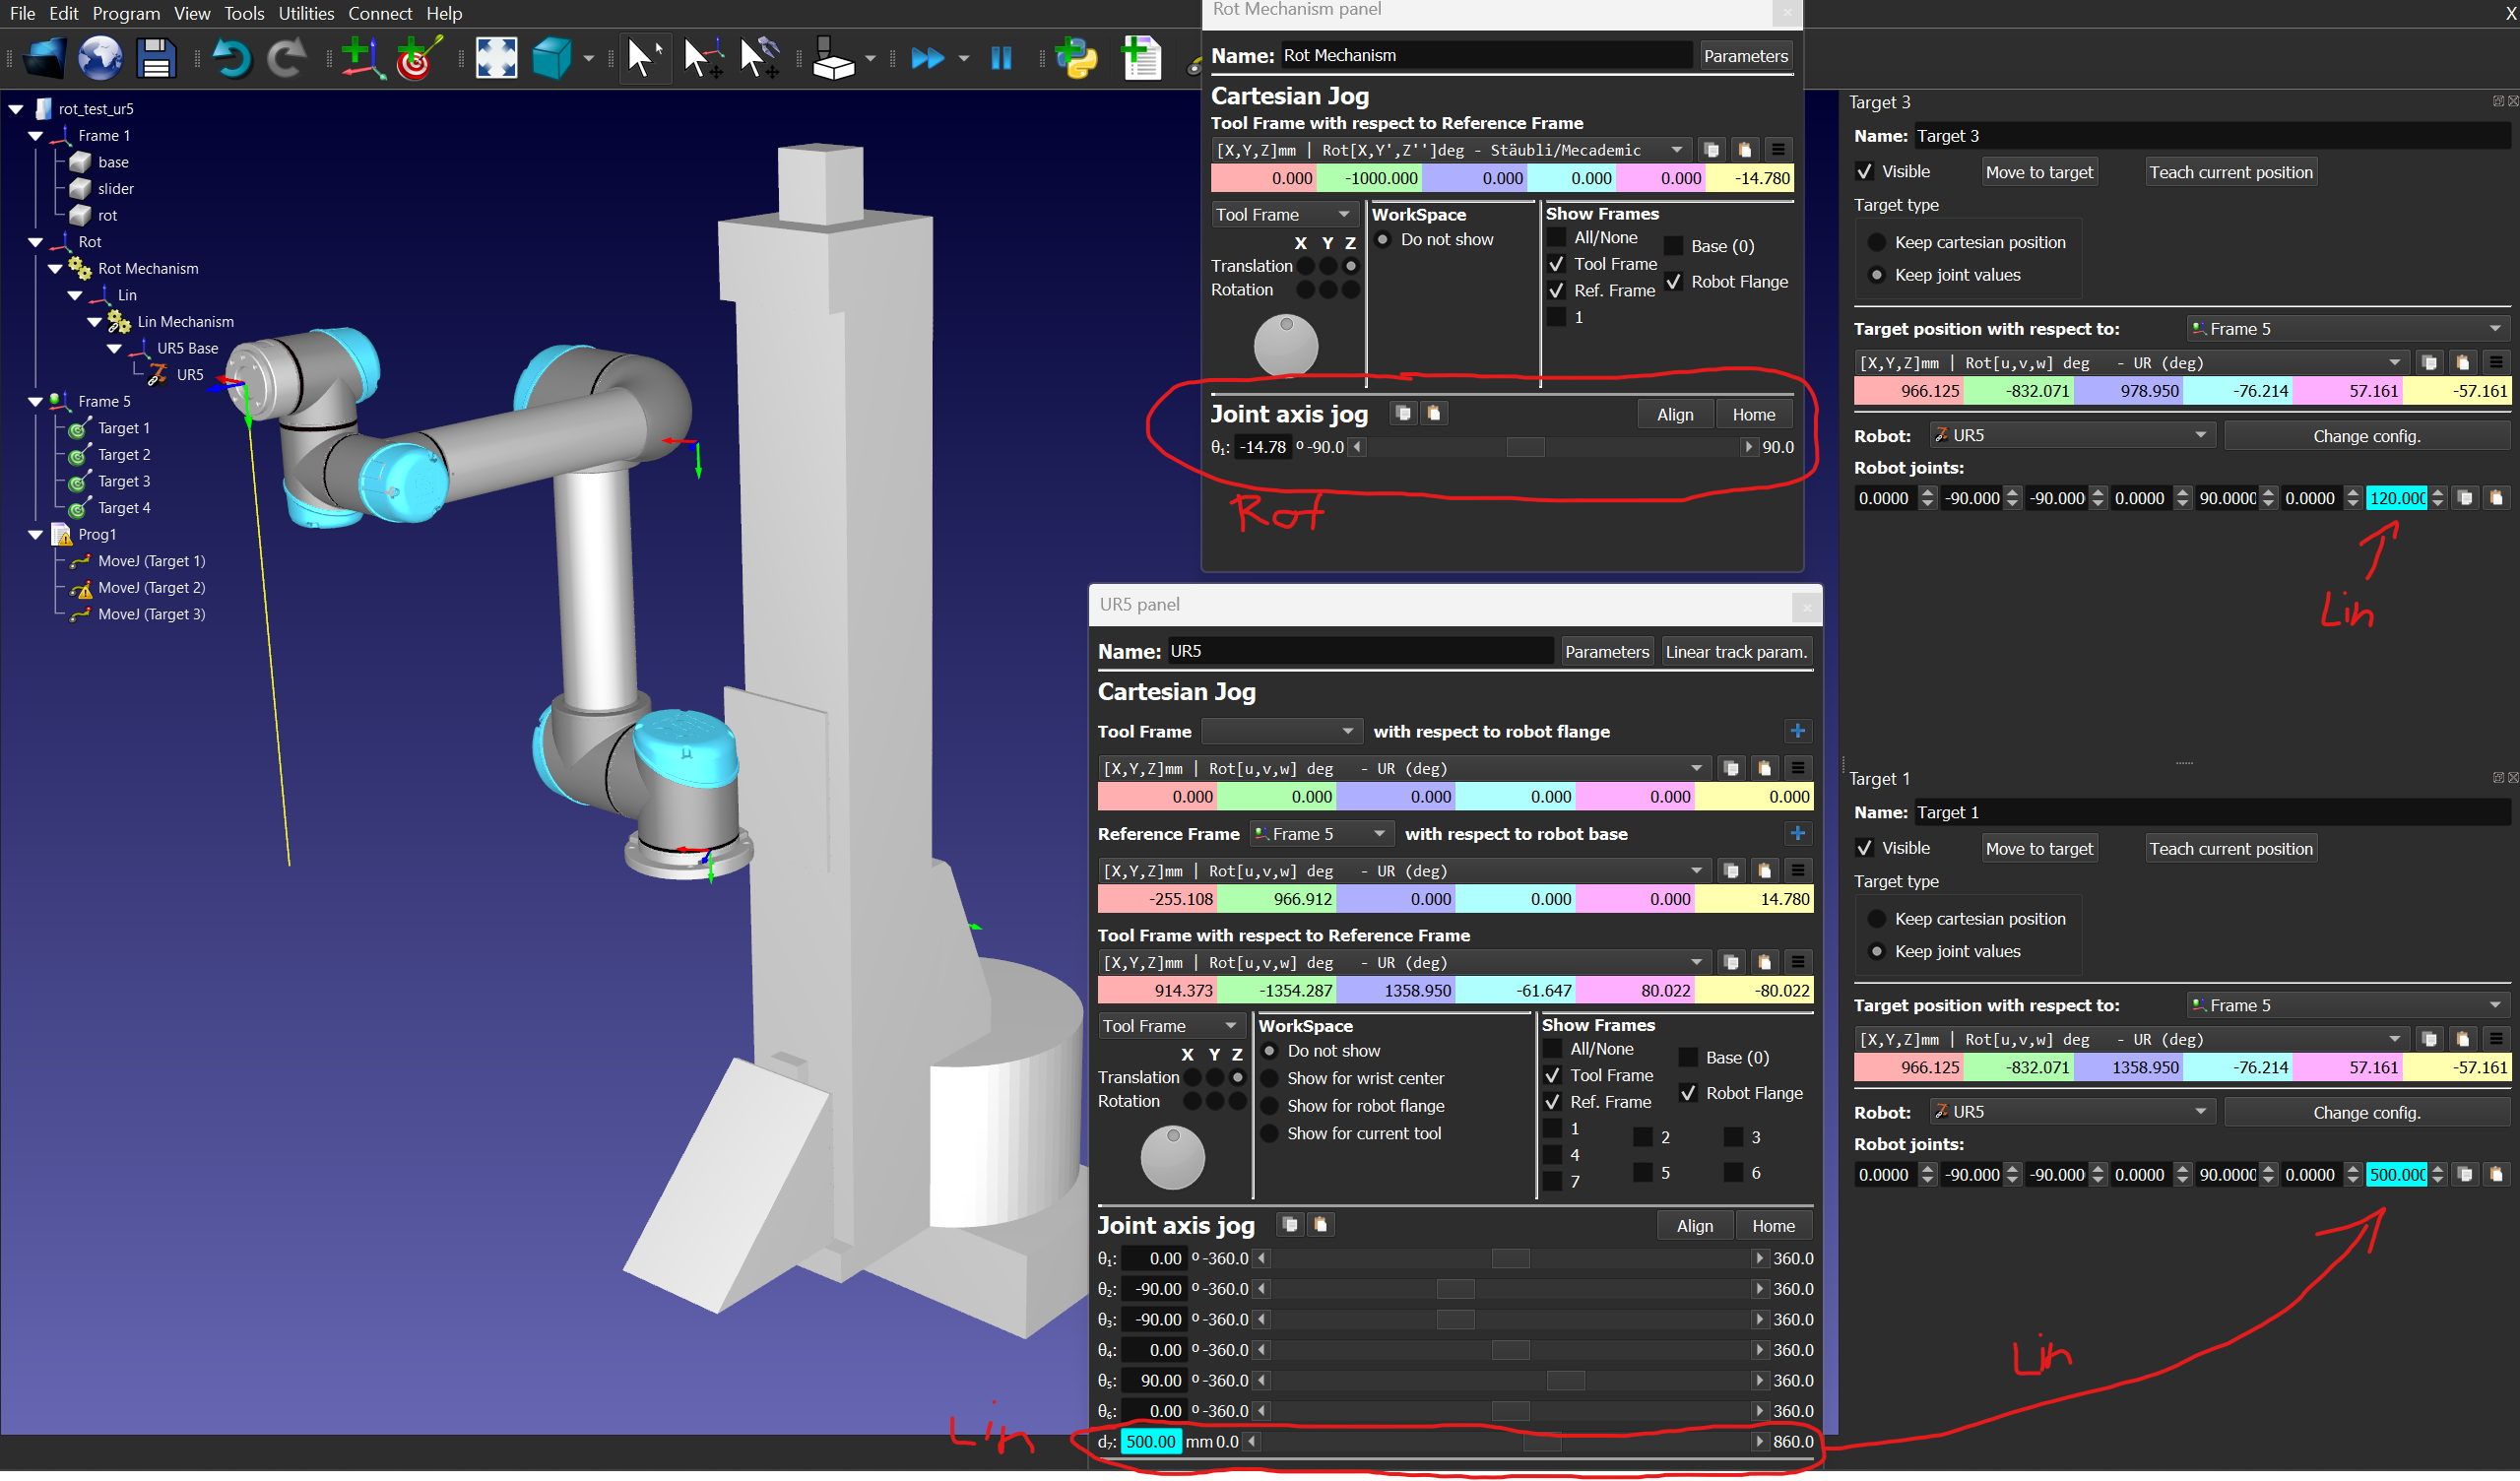Open the Utilities menu
2520x1481 pixels.
coord(306,13)
